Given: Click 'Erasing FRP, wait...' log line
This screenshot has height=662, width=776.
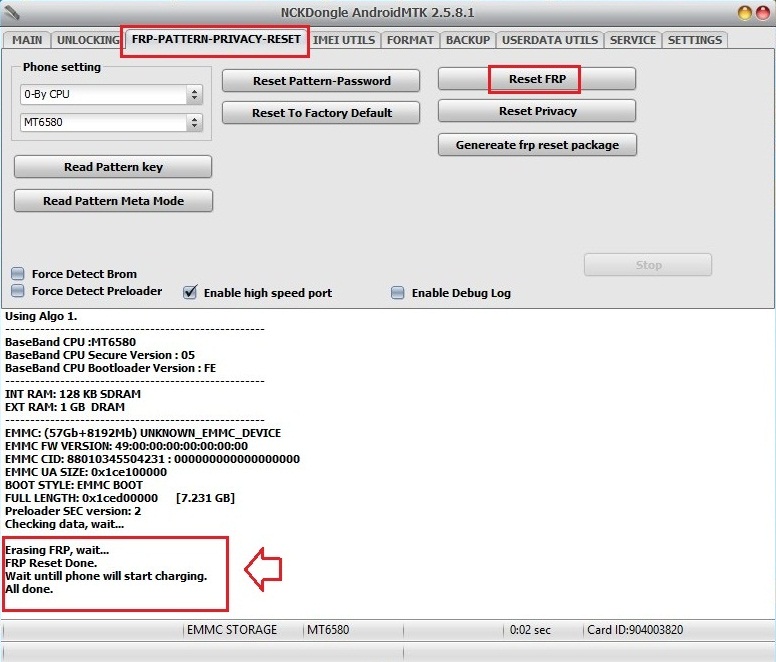Looking at the screenshot, I should pos(57,550).
